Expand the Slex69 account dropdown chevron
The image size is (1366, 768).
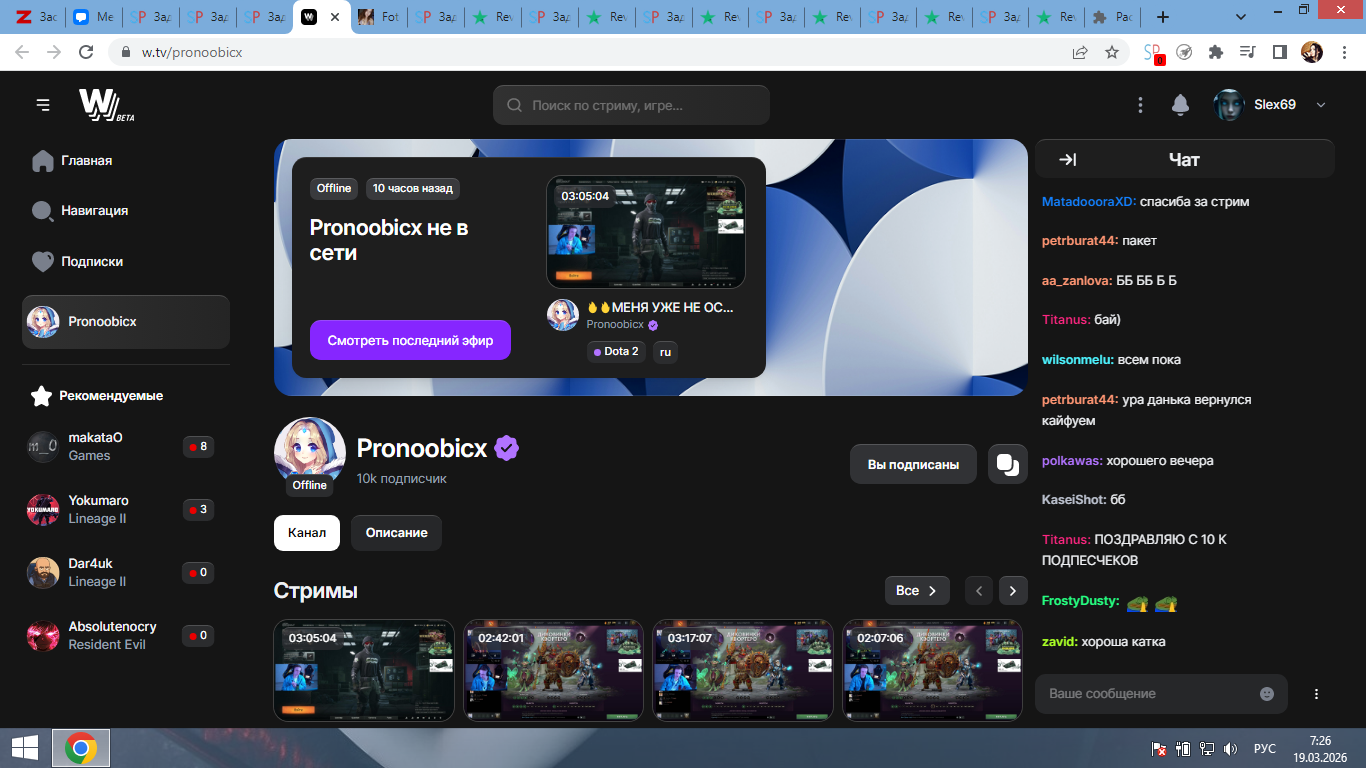point(1320,105)
